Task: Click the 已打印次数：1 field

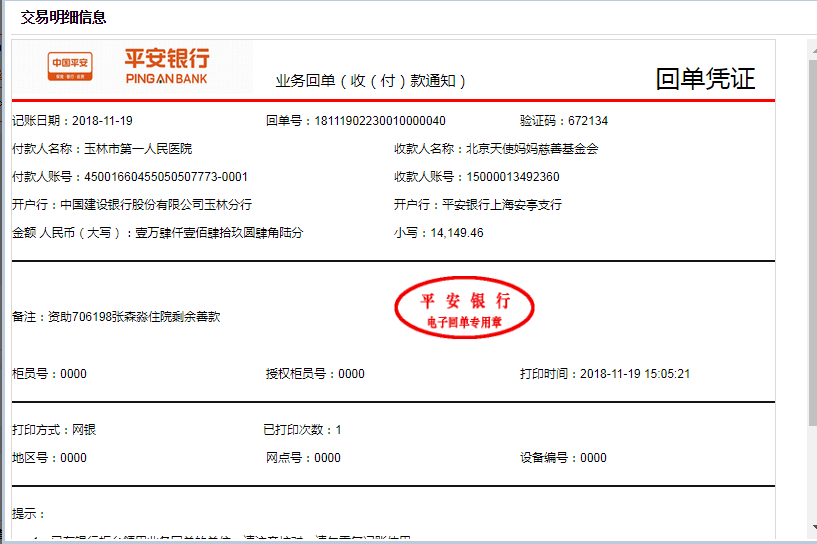Action: pos(302,430)
